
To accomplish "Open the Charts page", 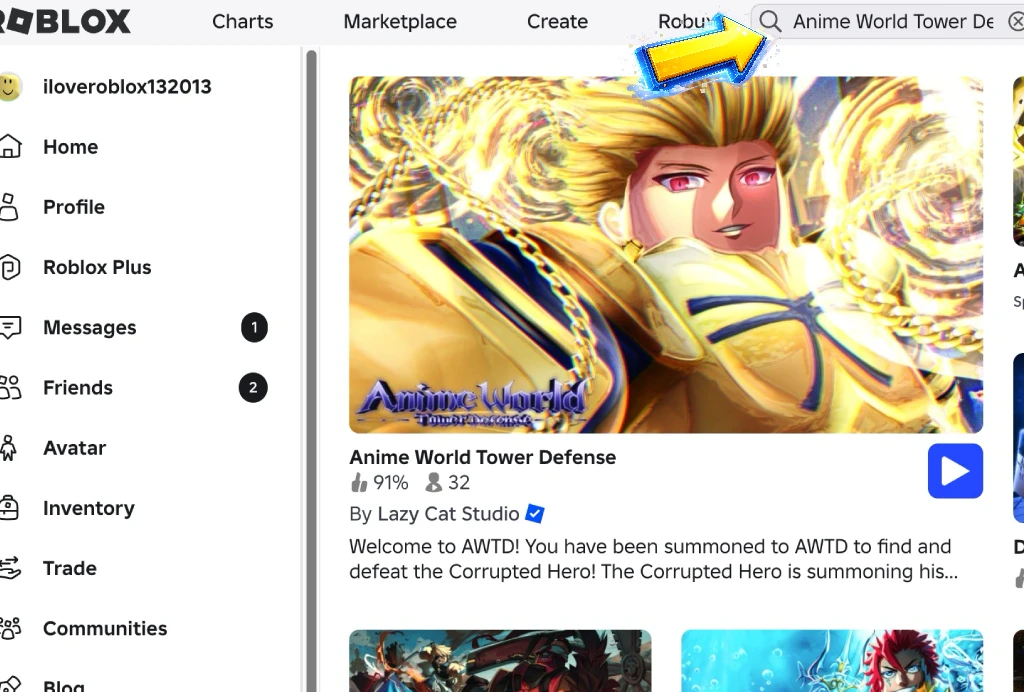I will coord(242,22).
